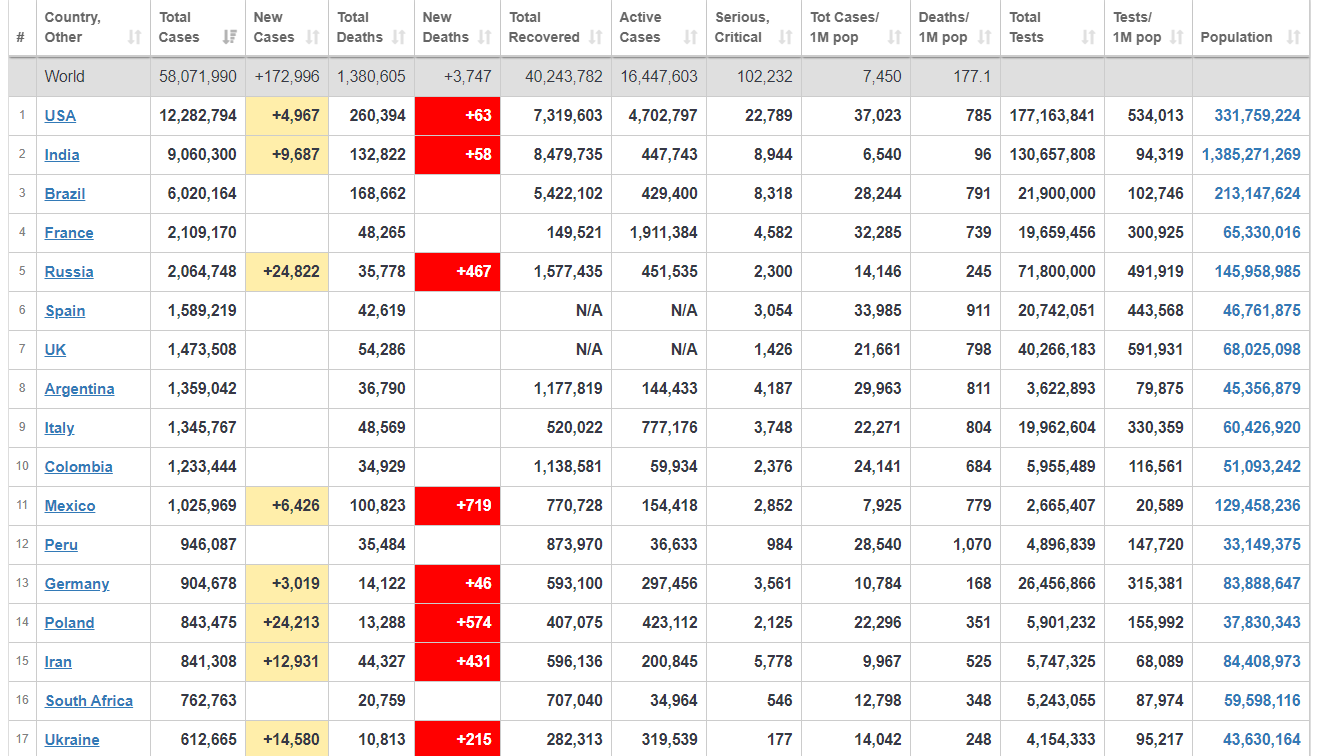Open the UK country link
The height and width of the screenshot is (756, 1317).
pos(56,350)
